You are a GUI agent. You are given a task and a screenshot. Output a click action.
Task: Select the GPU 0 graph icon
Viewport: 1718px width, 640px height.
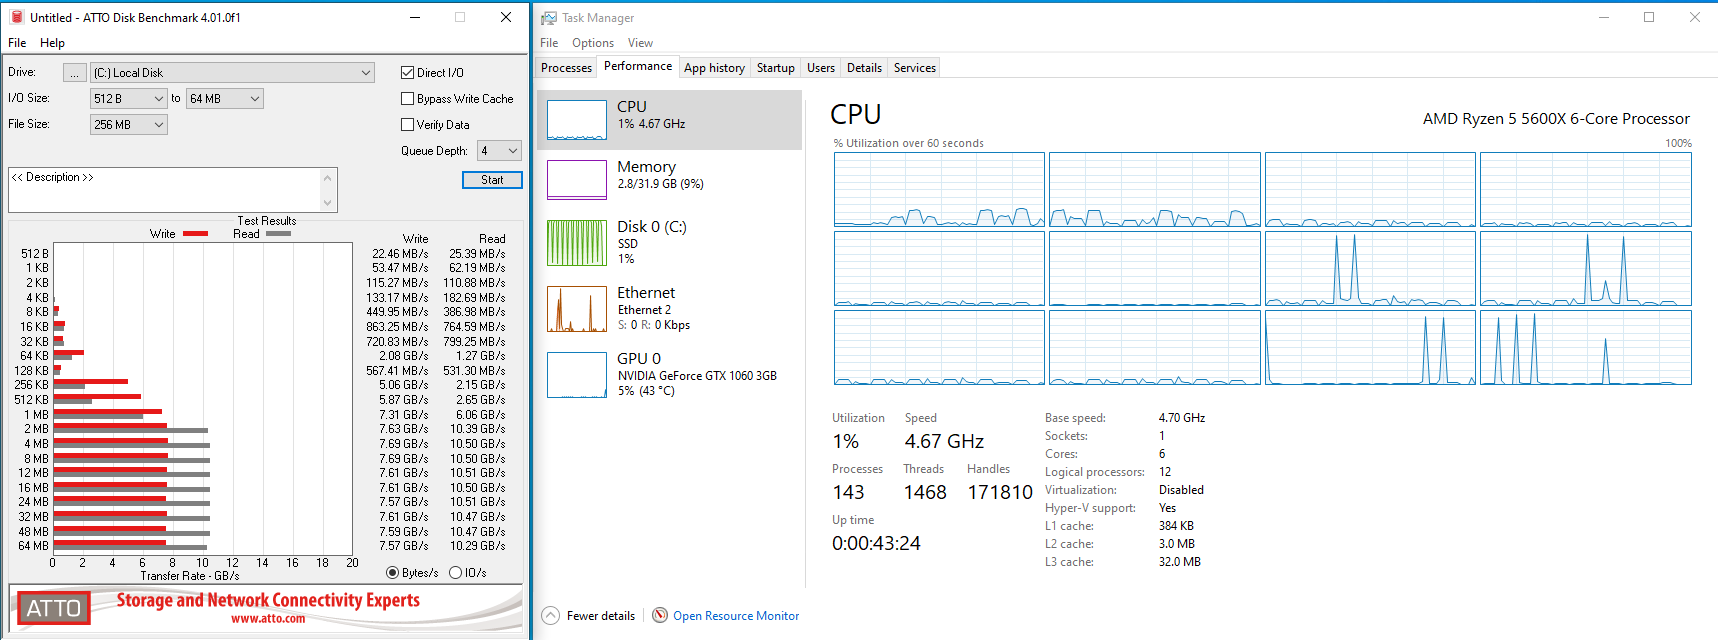[577, 375]
